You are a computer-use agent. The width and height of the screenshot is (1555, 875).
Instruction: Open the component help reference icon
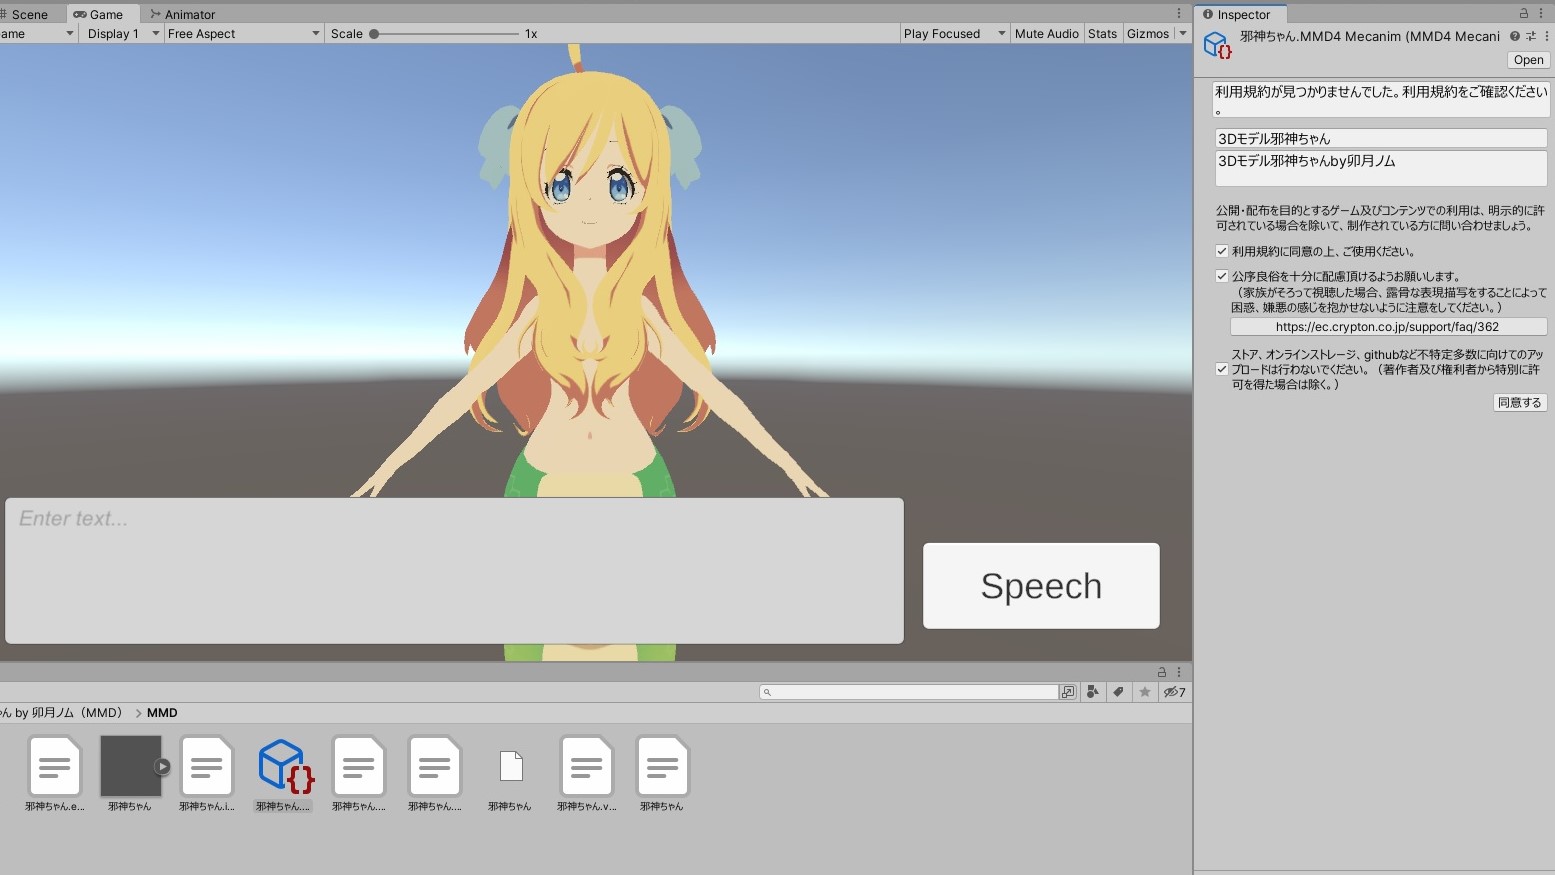[x=1515, y=36]
